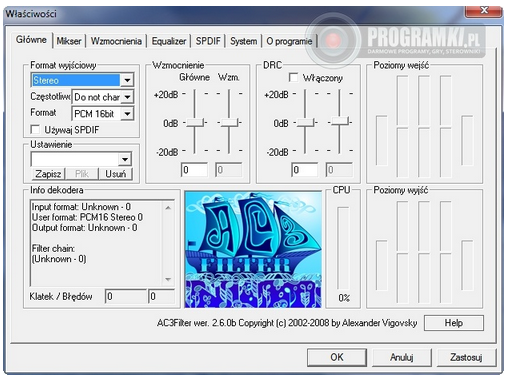The height and width of the screenshot is (380, 509).
Task: Open the PCM 16bit format dropdown
Action: [127, 114]
